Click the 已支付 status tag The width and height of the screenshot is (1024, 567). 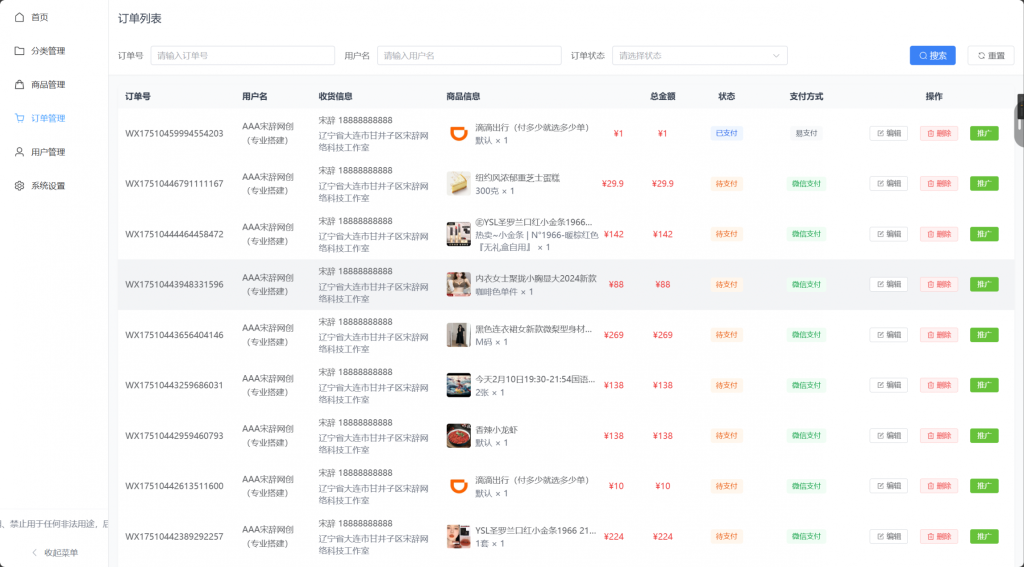click(726, 133)
